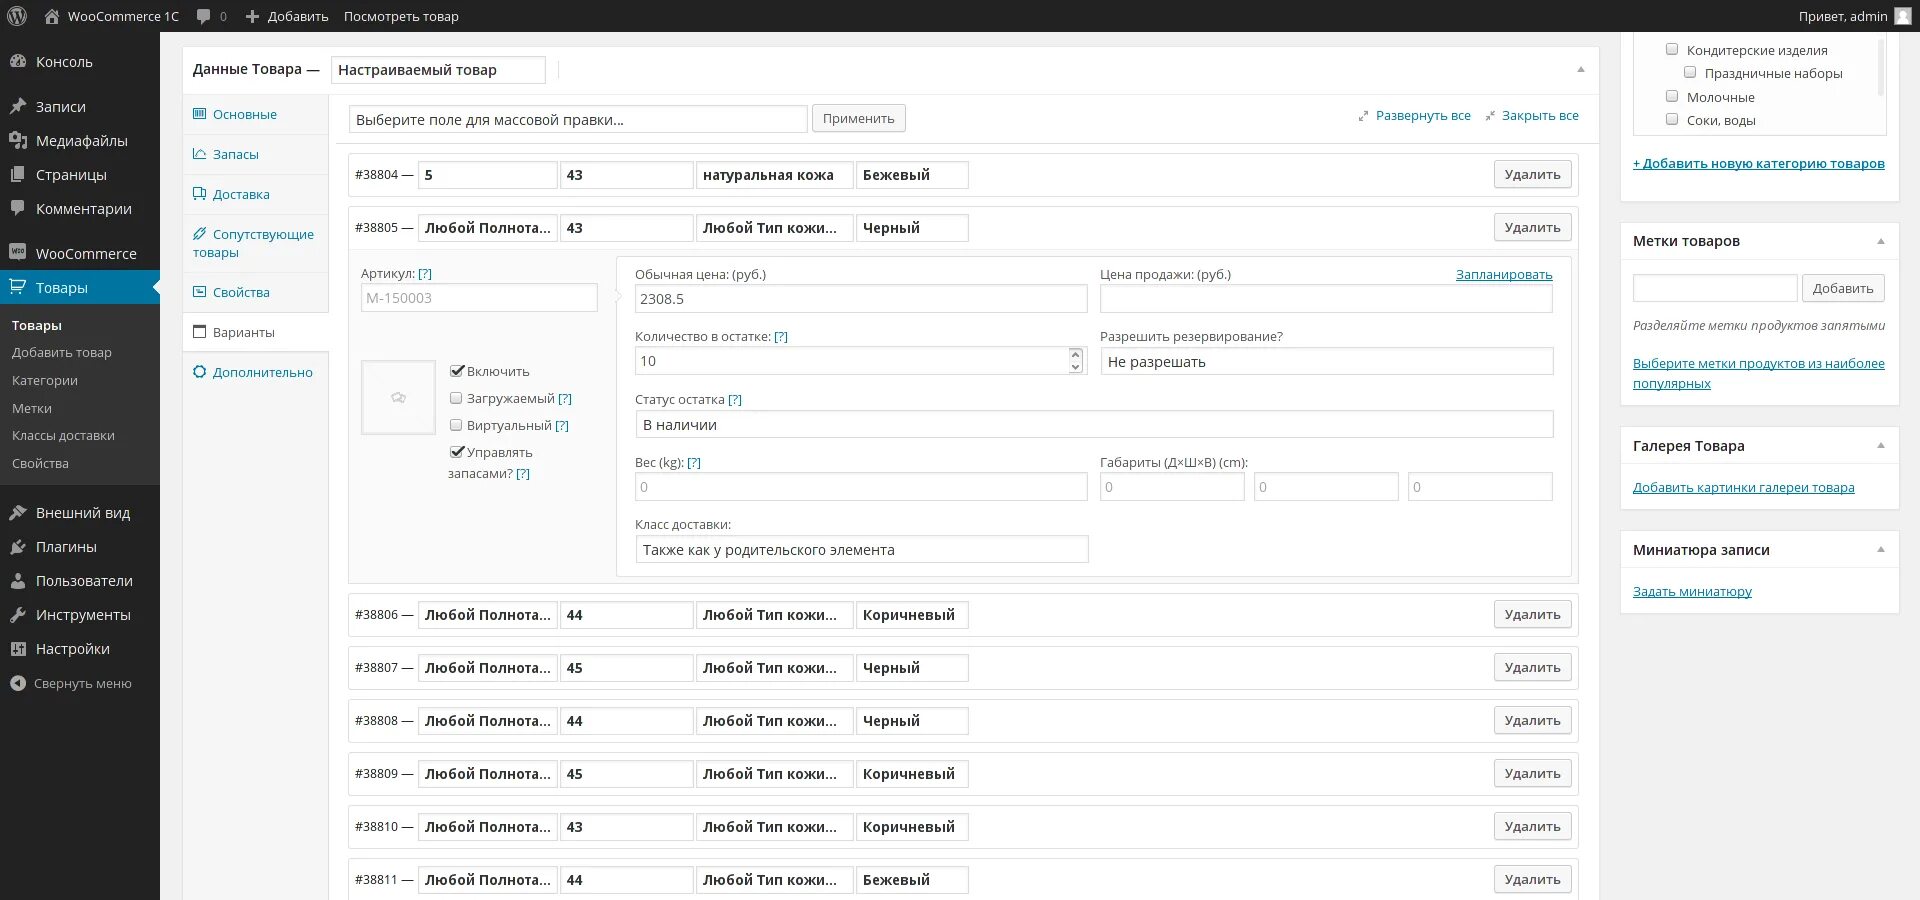Open the comments bubble icon in admin bar
This screenshot has height=900, width=1920.
204,16
